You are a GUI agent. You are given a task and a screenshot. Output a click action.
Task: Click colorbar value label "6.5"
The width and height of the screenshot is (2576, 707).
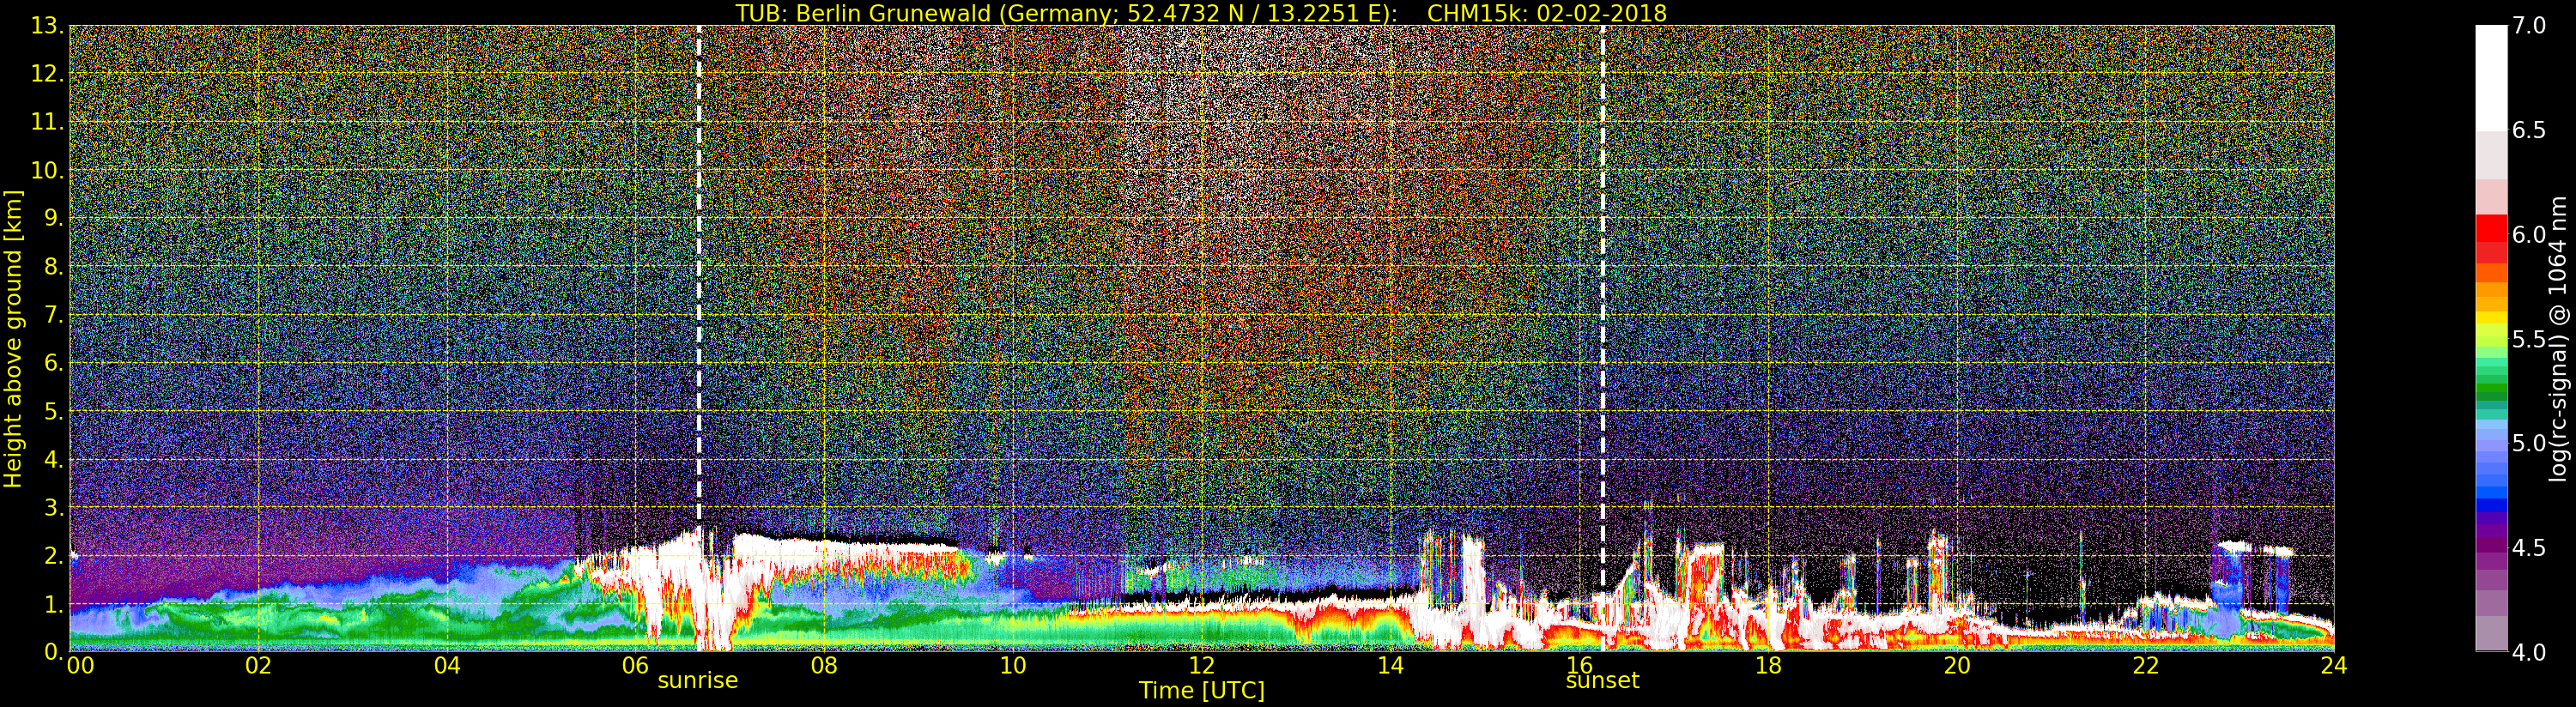point(2529,130)
